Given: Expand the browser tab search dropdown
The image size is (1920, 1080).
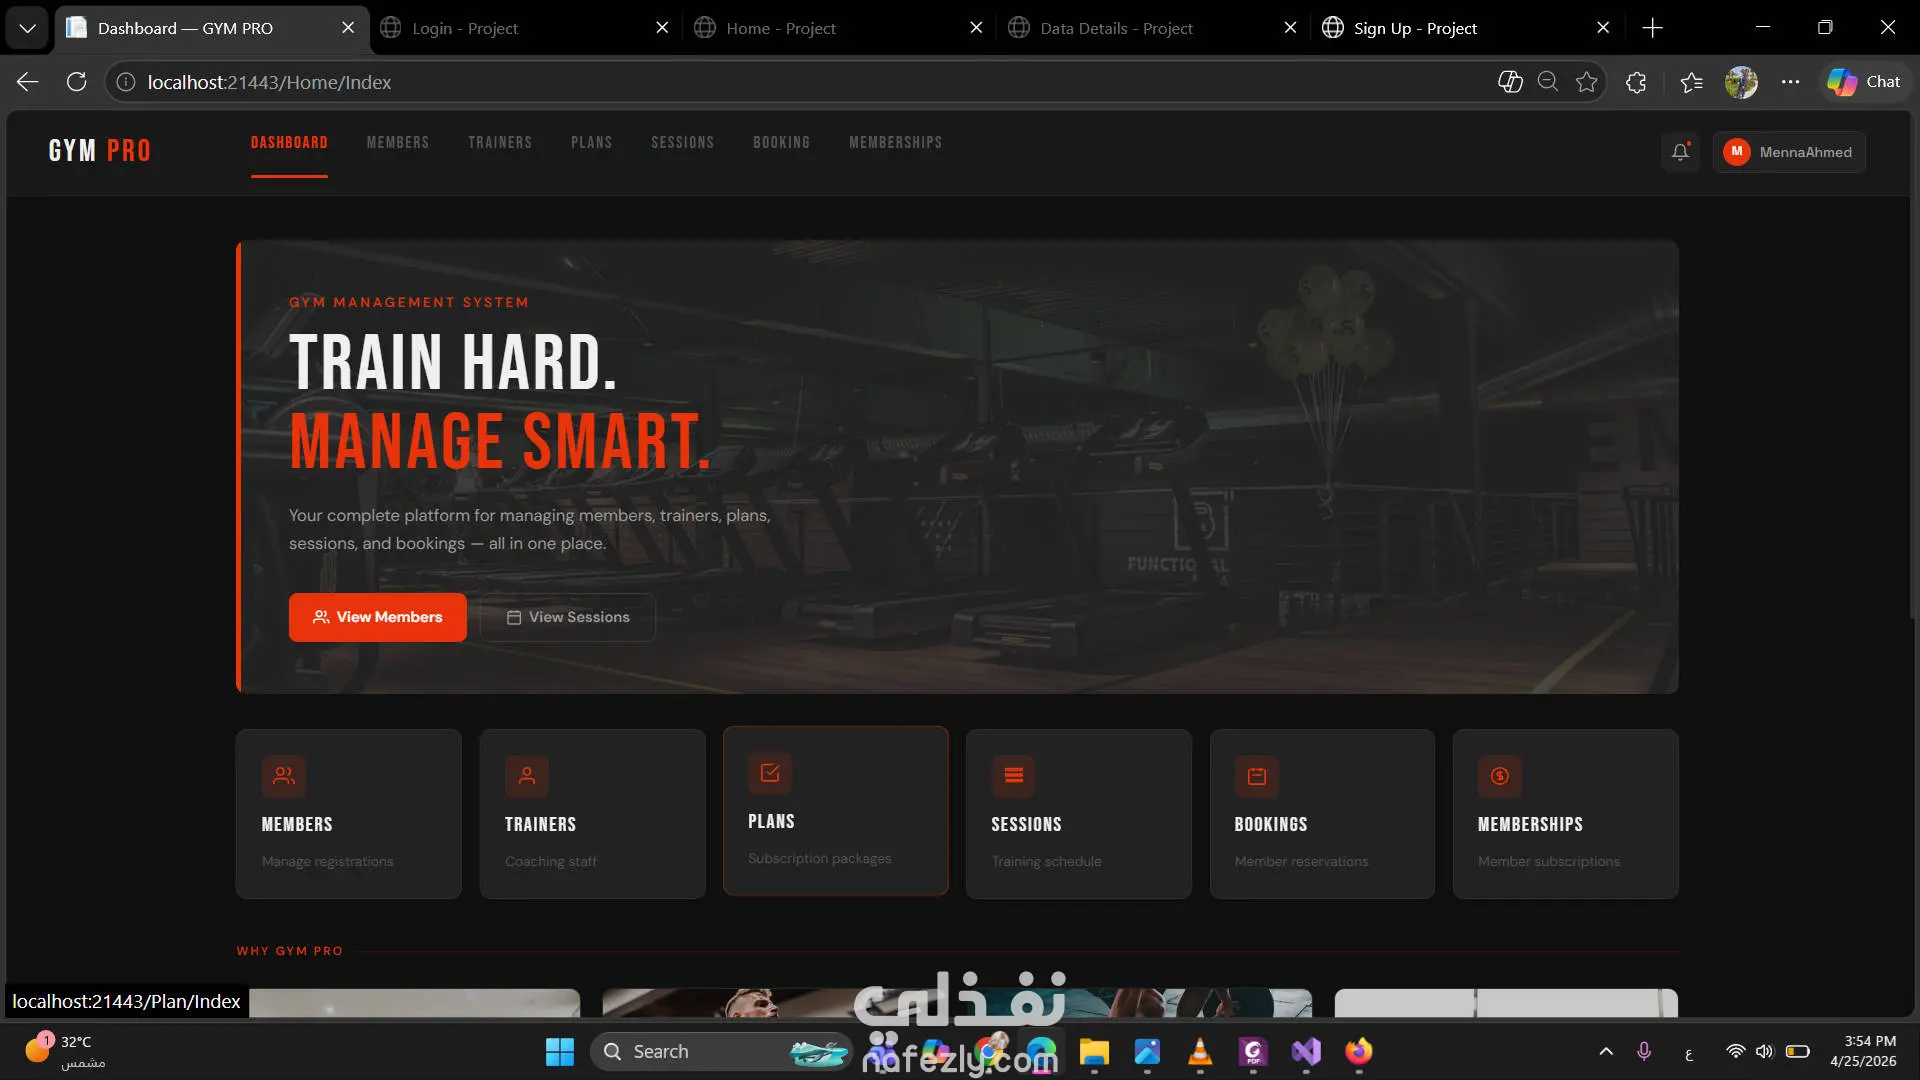Looking at the screenshot, I should pos(28,28).
